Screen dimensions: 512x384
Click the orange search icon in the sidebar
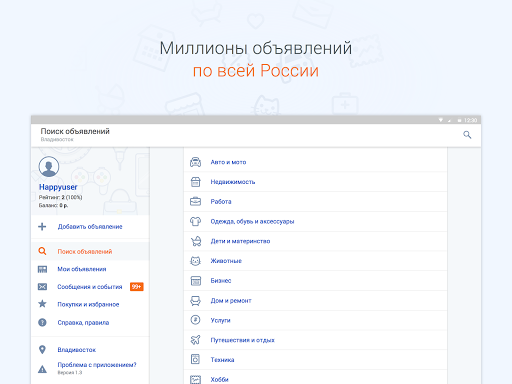pos(42,251)
